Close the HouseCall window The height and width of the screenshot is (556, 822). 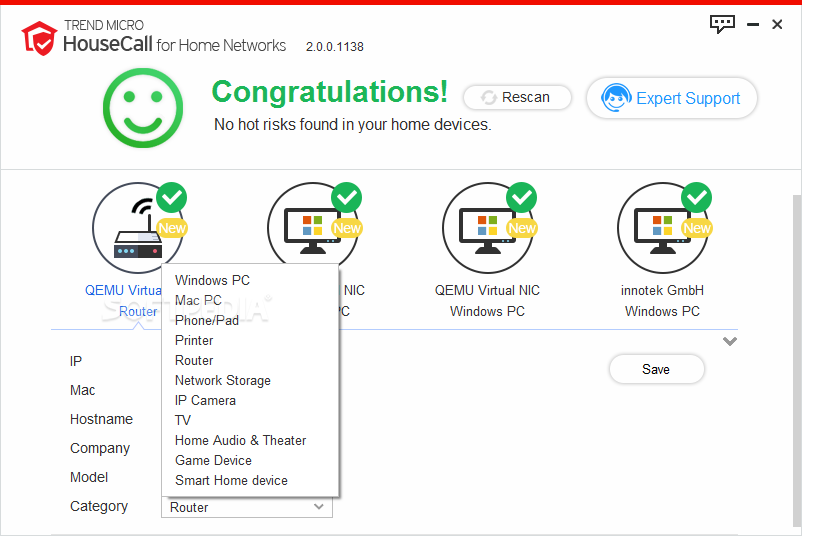coord(777,25)
